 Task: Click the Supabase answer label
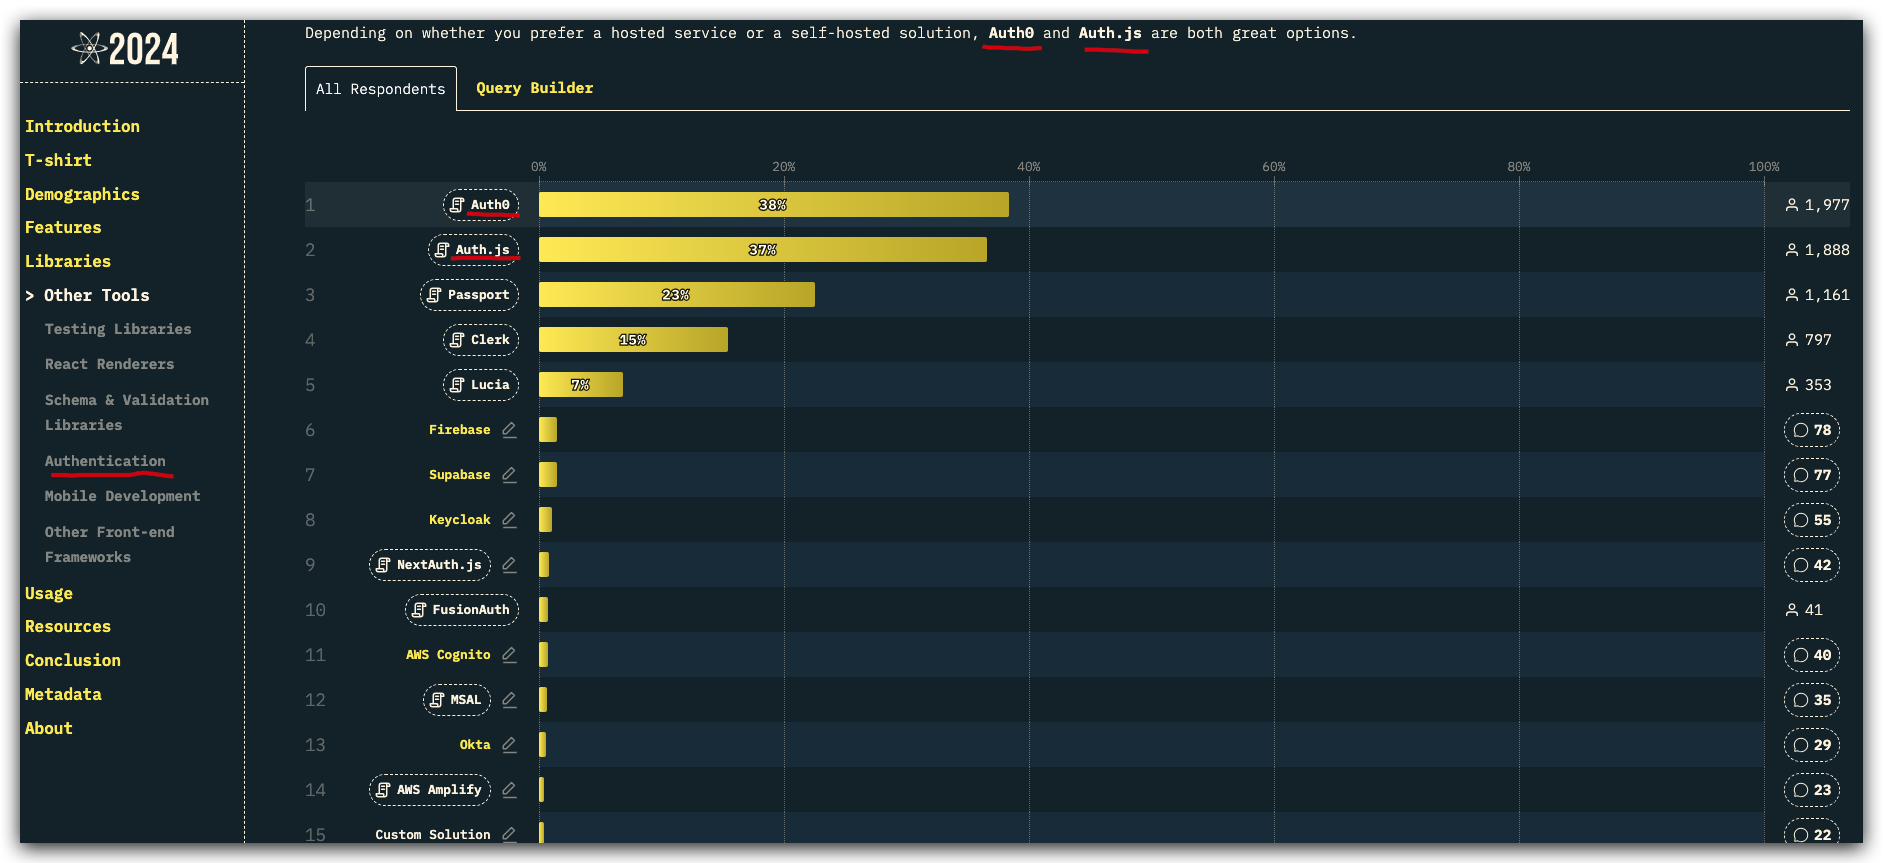460,475
